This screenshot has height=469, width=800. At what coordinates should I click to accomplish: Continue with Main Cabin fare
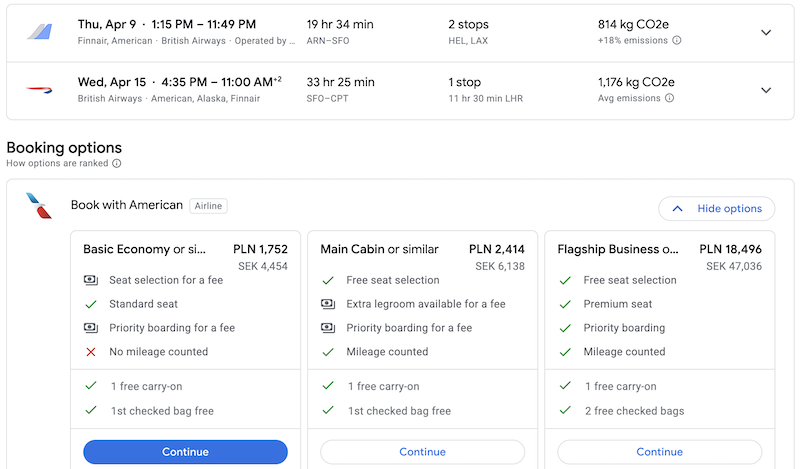422,452
